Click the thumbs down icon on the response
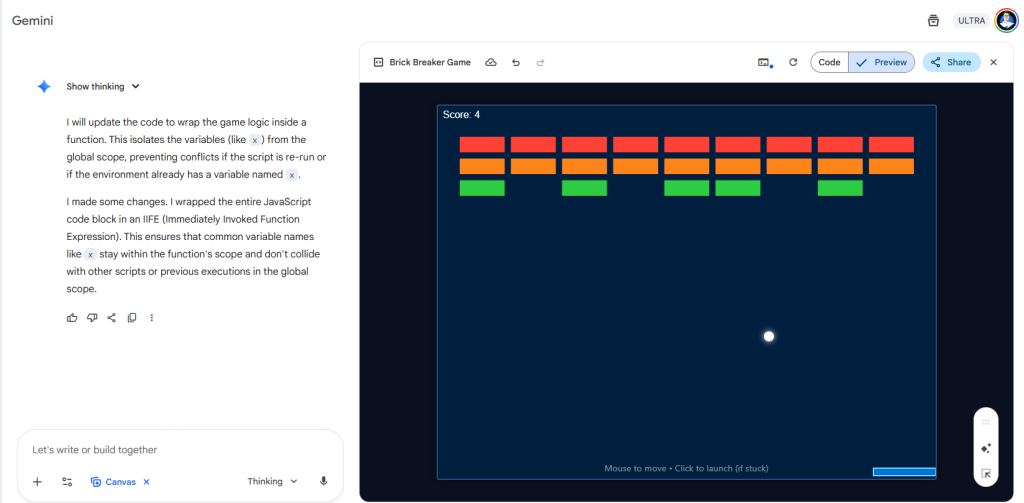Image resolution: width=1024 pixels, height=503 pixels. [91, 318]
